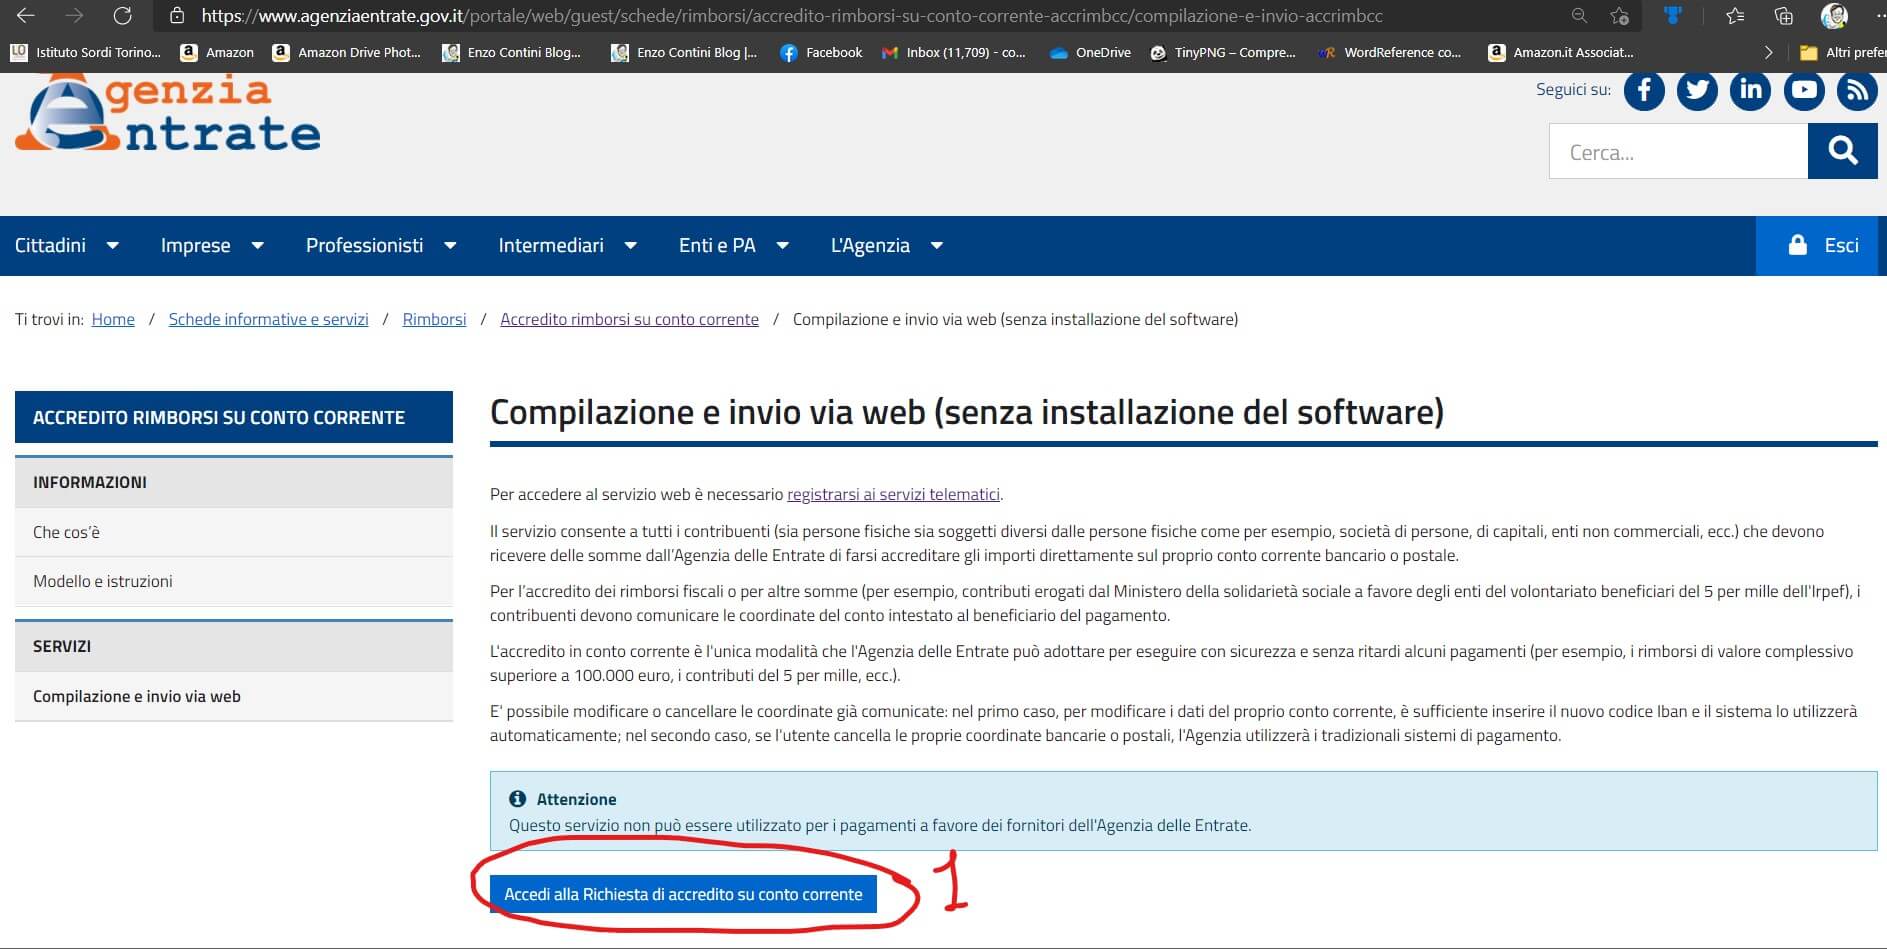The width and height of the screenshot is (1887, 949).
Task: Expand the Imprese dropdown menu
Action: (x=212, y=246)
